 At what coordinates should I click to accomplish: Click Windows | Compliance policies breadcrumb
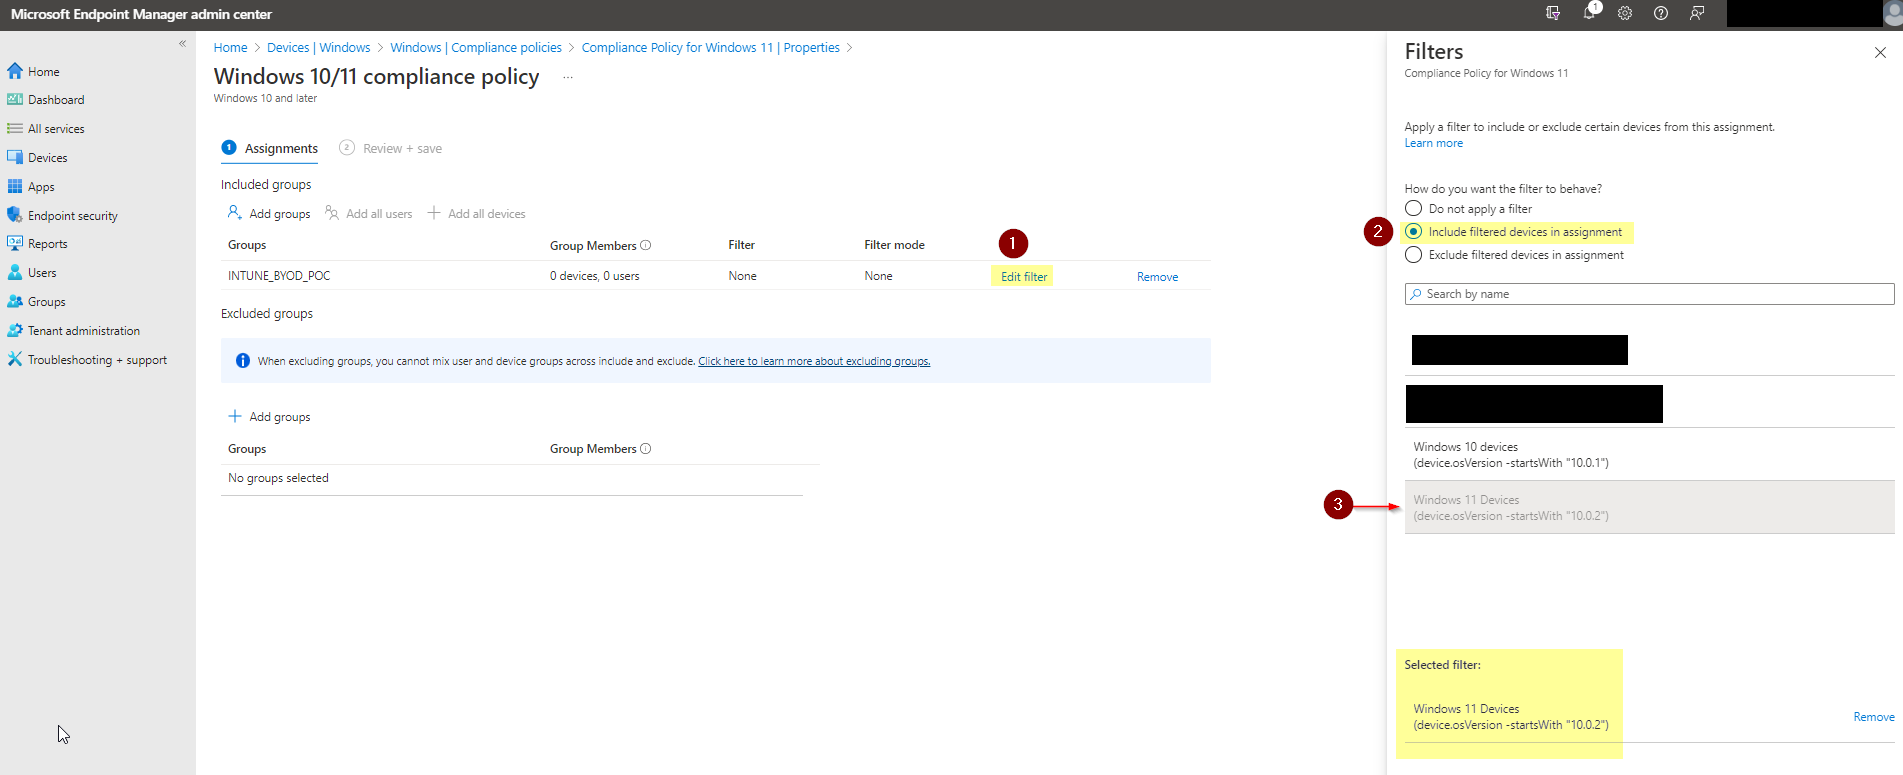tap(476, 48)
